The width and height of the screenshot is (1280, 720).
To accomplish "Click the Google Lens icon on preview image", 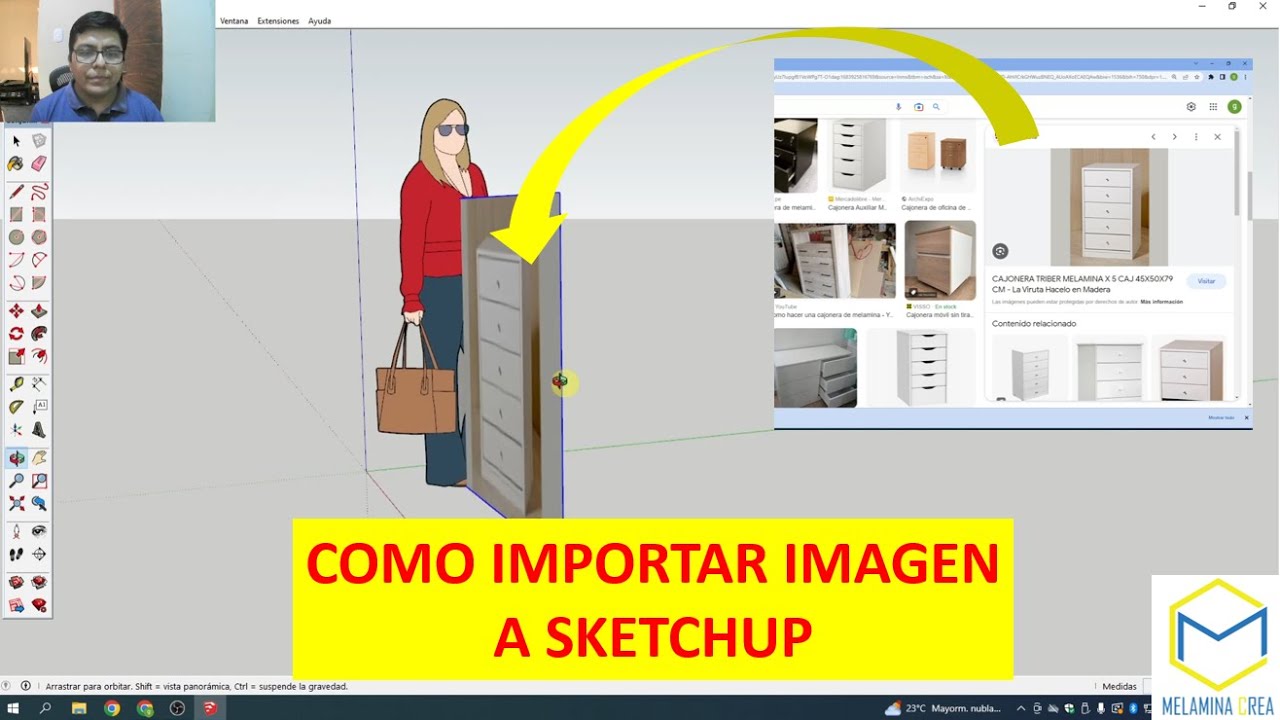I will pyautogui.click(x=1000, y=251).
